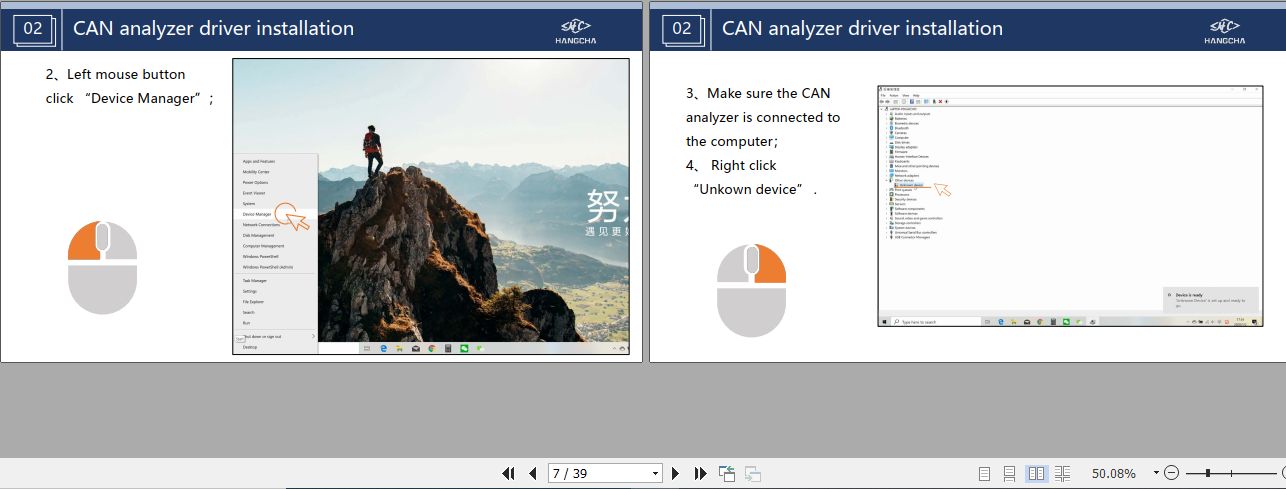
Task: Switch to two-page continuous layout
Action: [1062, 473]
